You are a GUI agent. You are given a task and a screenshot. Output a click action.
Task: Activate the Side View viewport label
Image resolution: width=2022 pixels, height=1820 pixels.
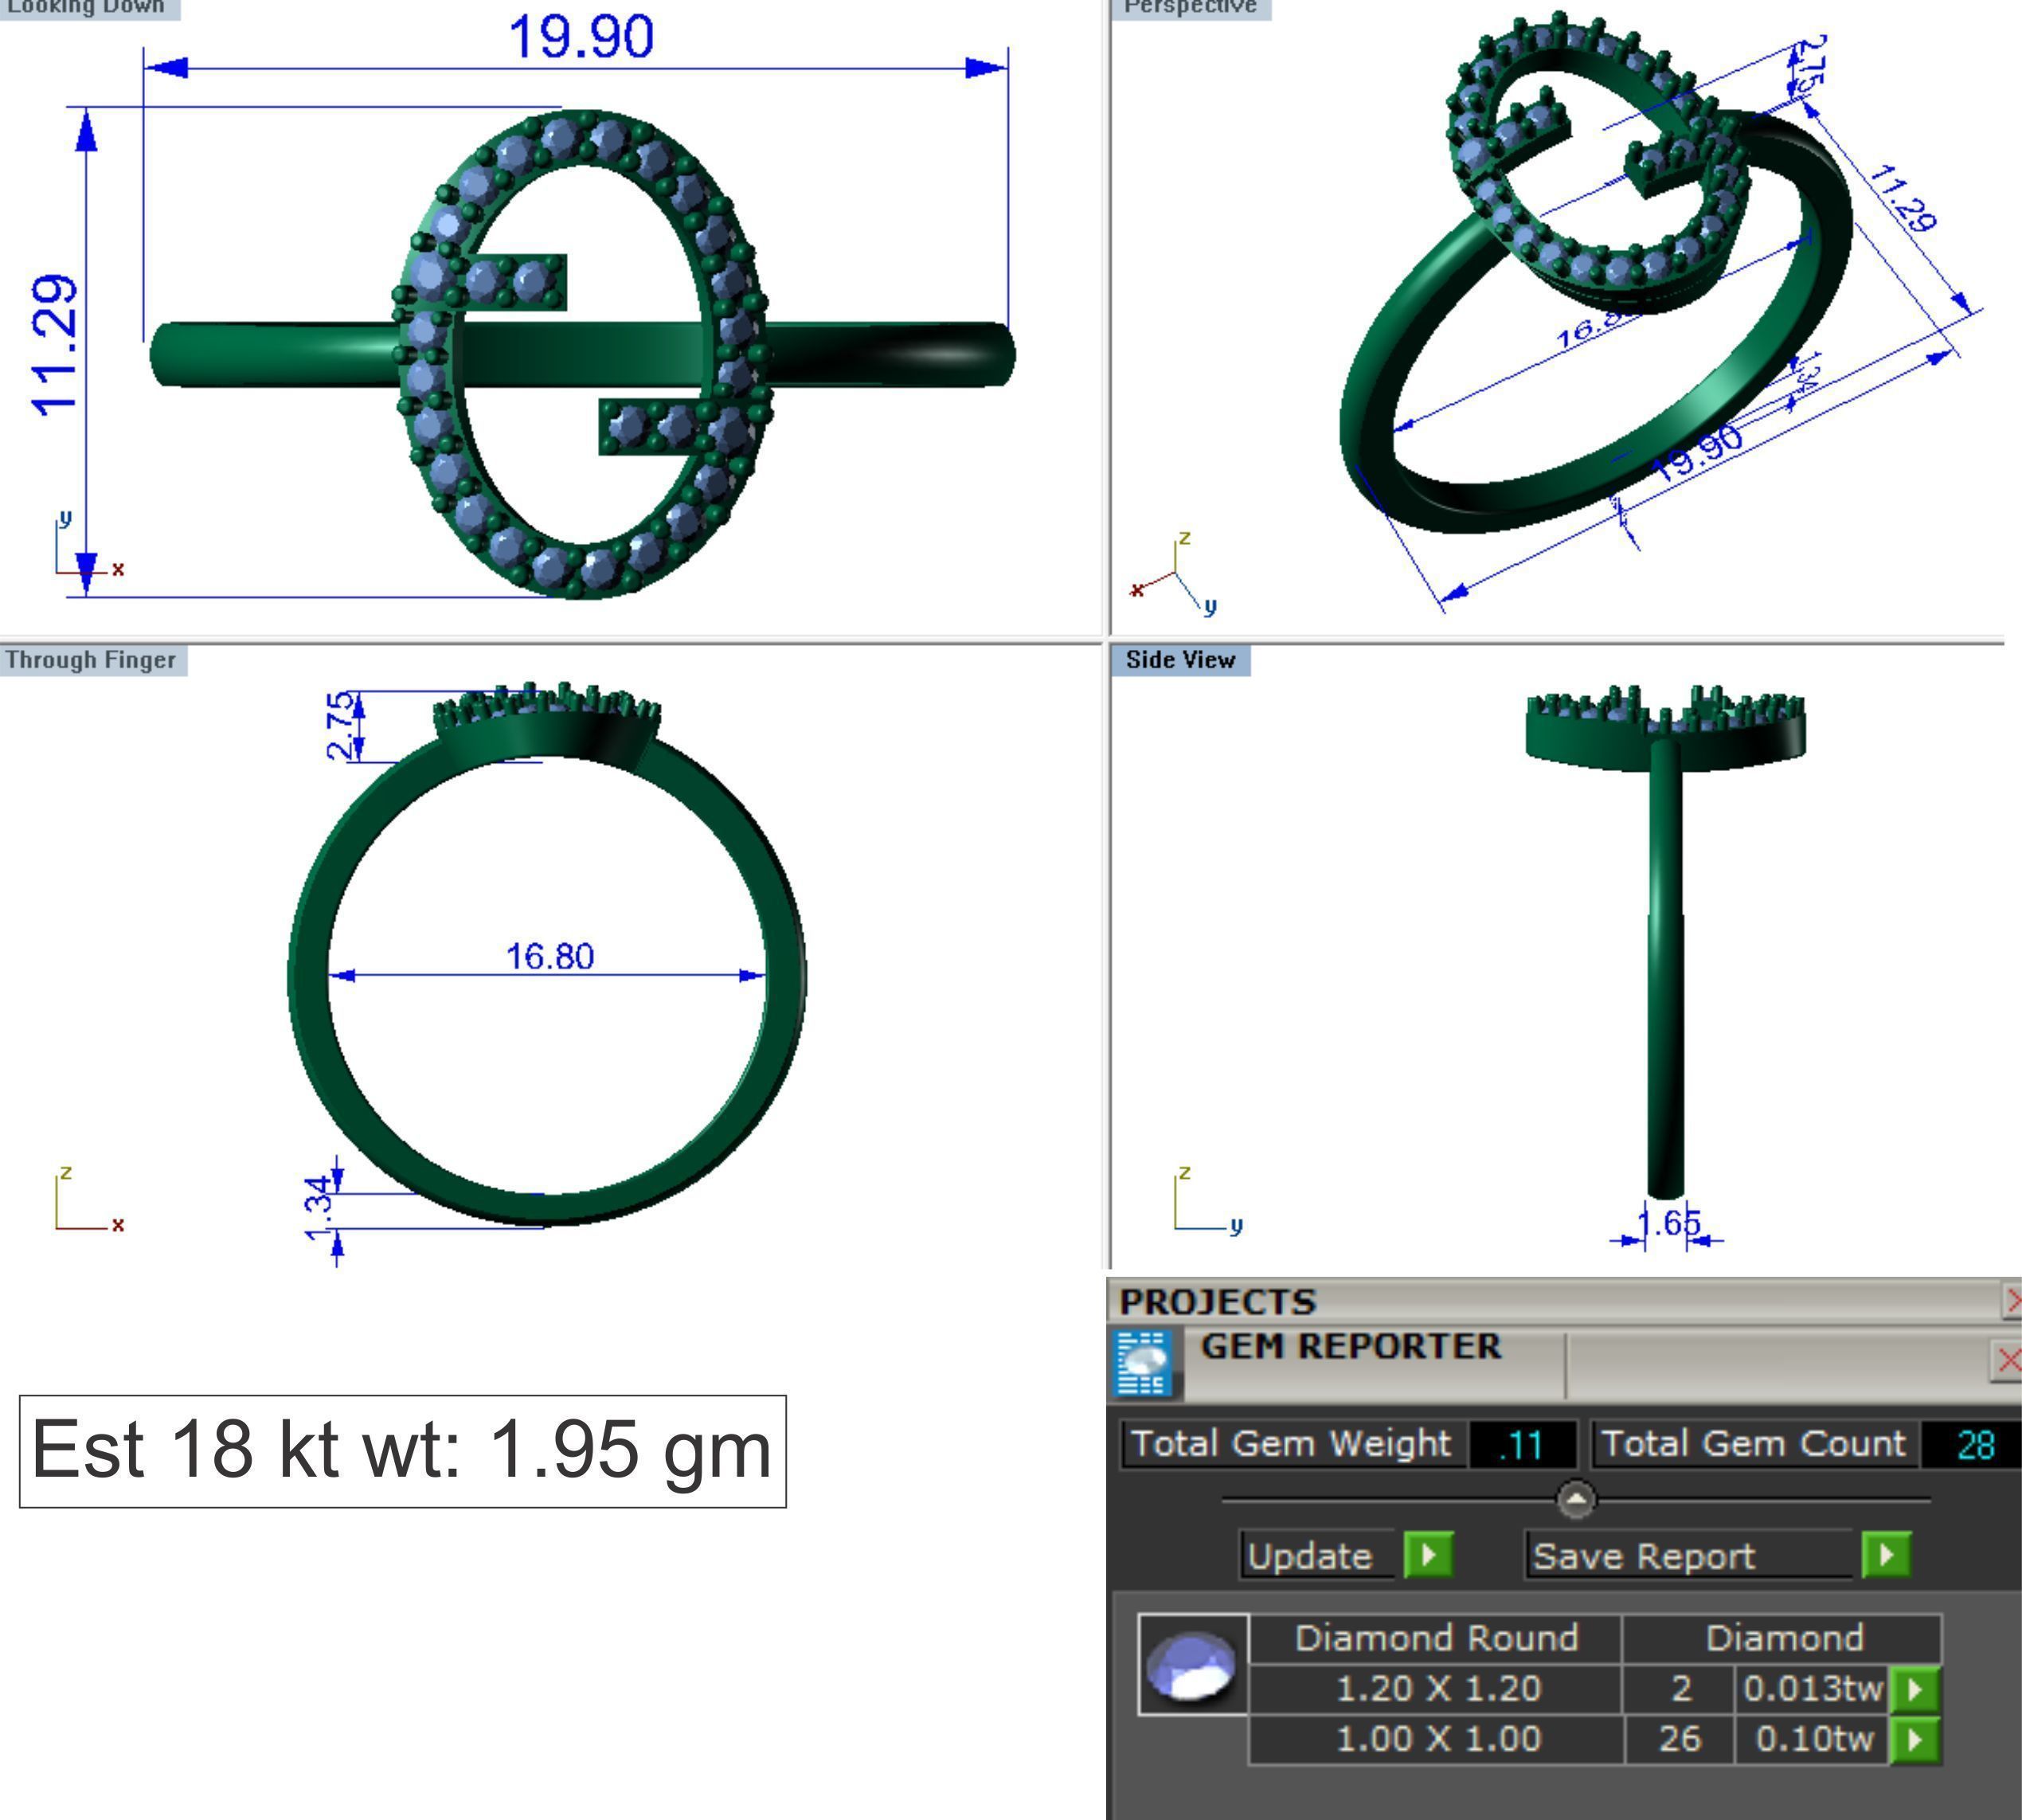[1180, 660]
